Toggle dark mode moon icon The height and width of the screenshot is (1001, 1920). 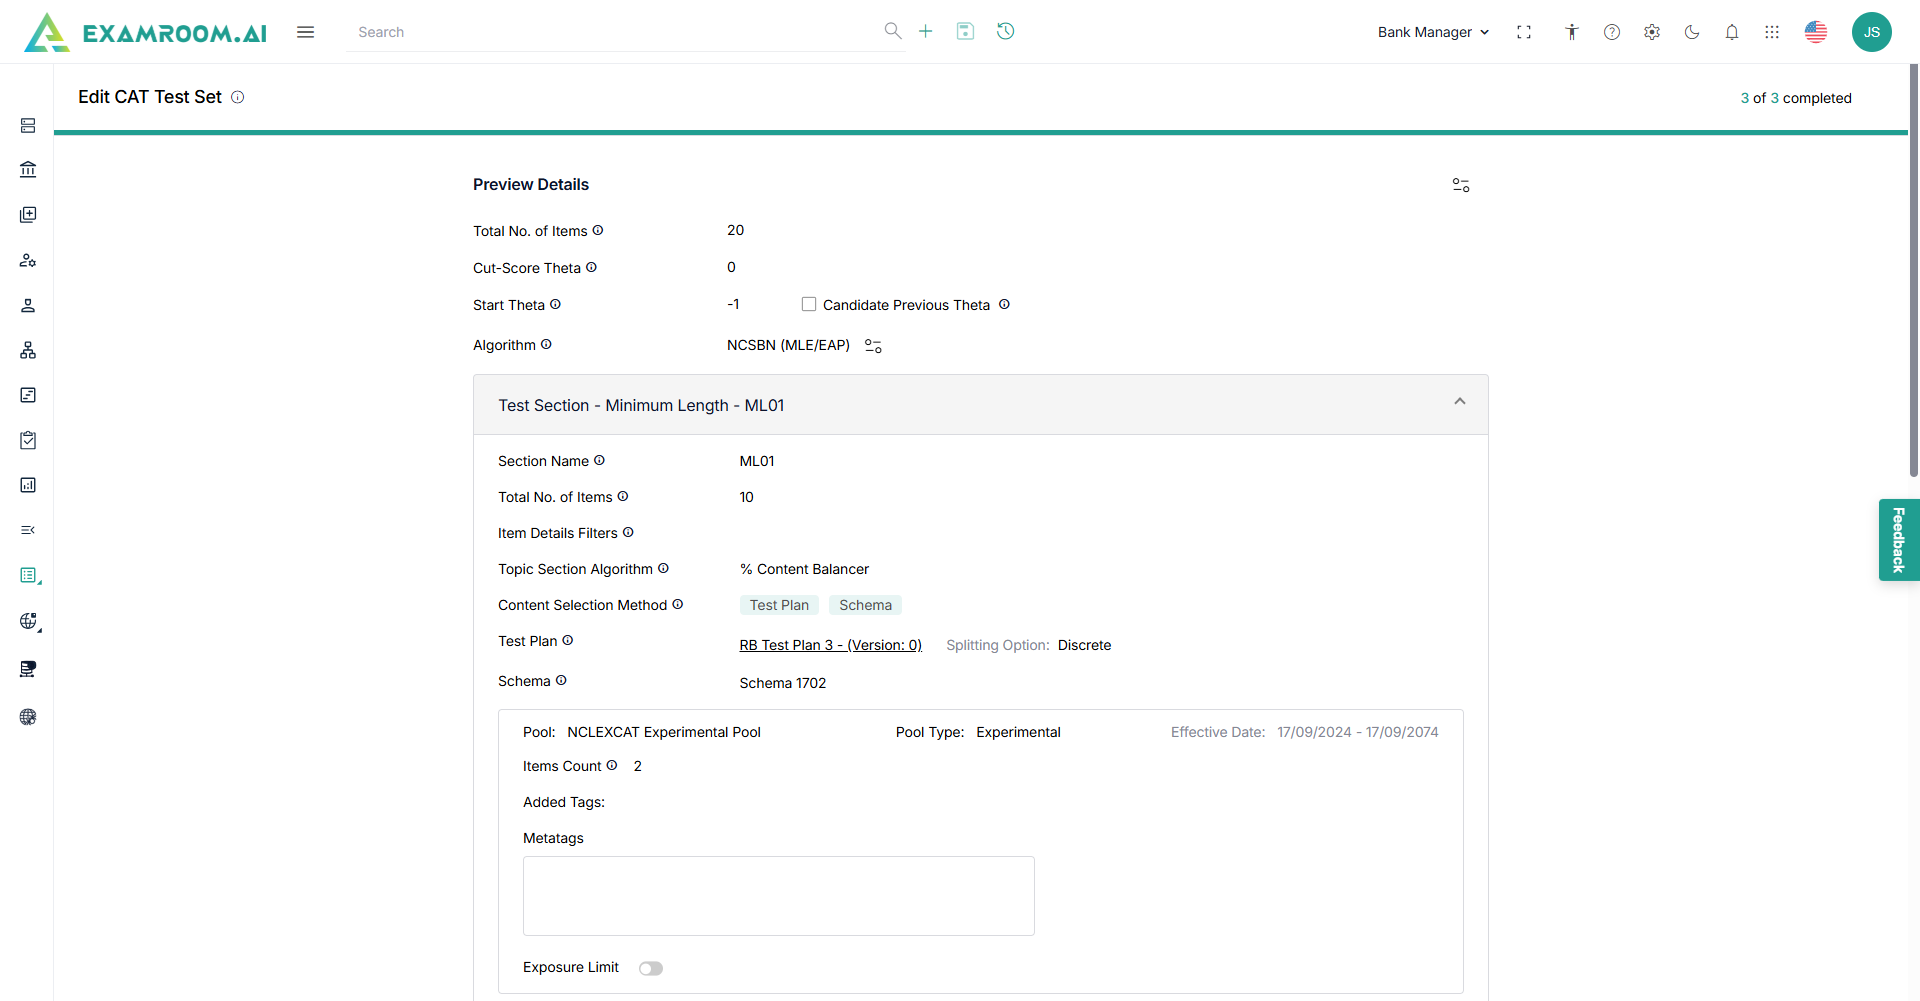coord(1692,32)
